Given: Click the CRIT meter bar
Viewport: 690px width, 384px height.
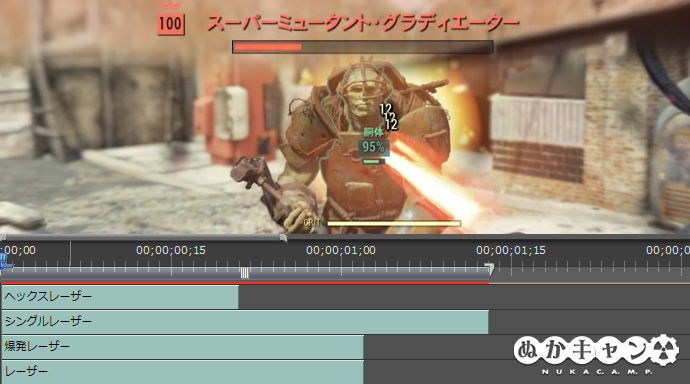Looking at the screenshot, I should tap(394, 223).
